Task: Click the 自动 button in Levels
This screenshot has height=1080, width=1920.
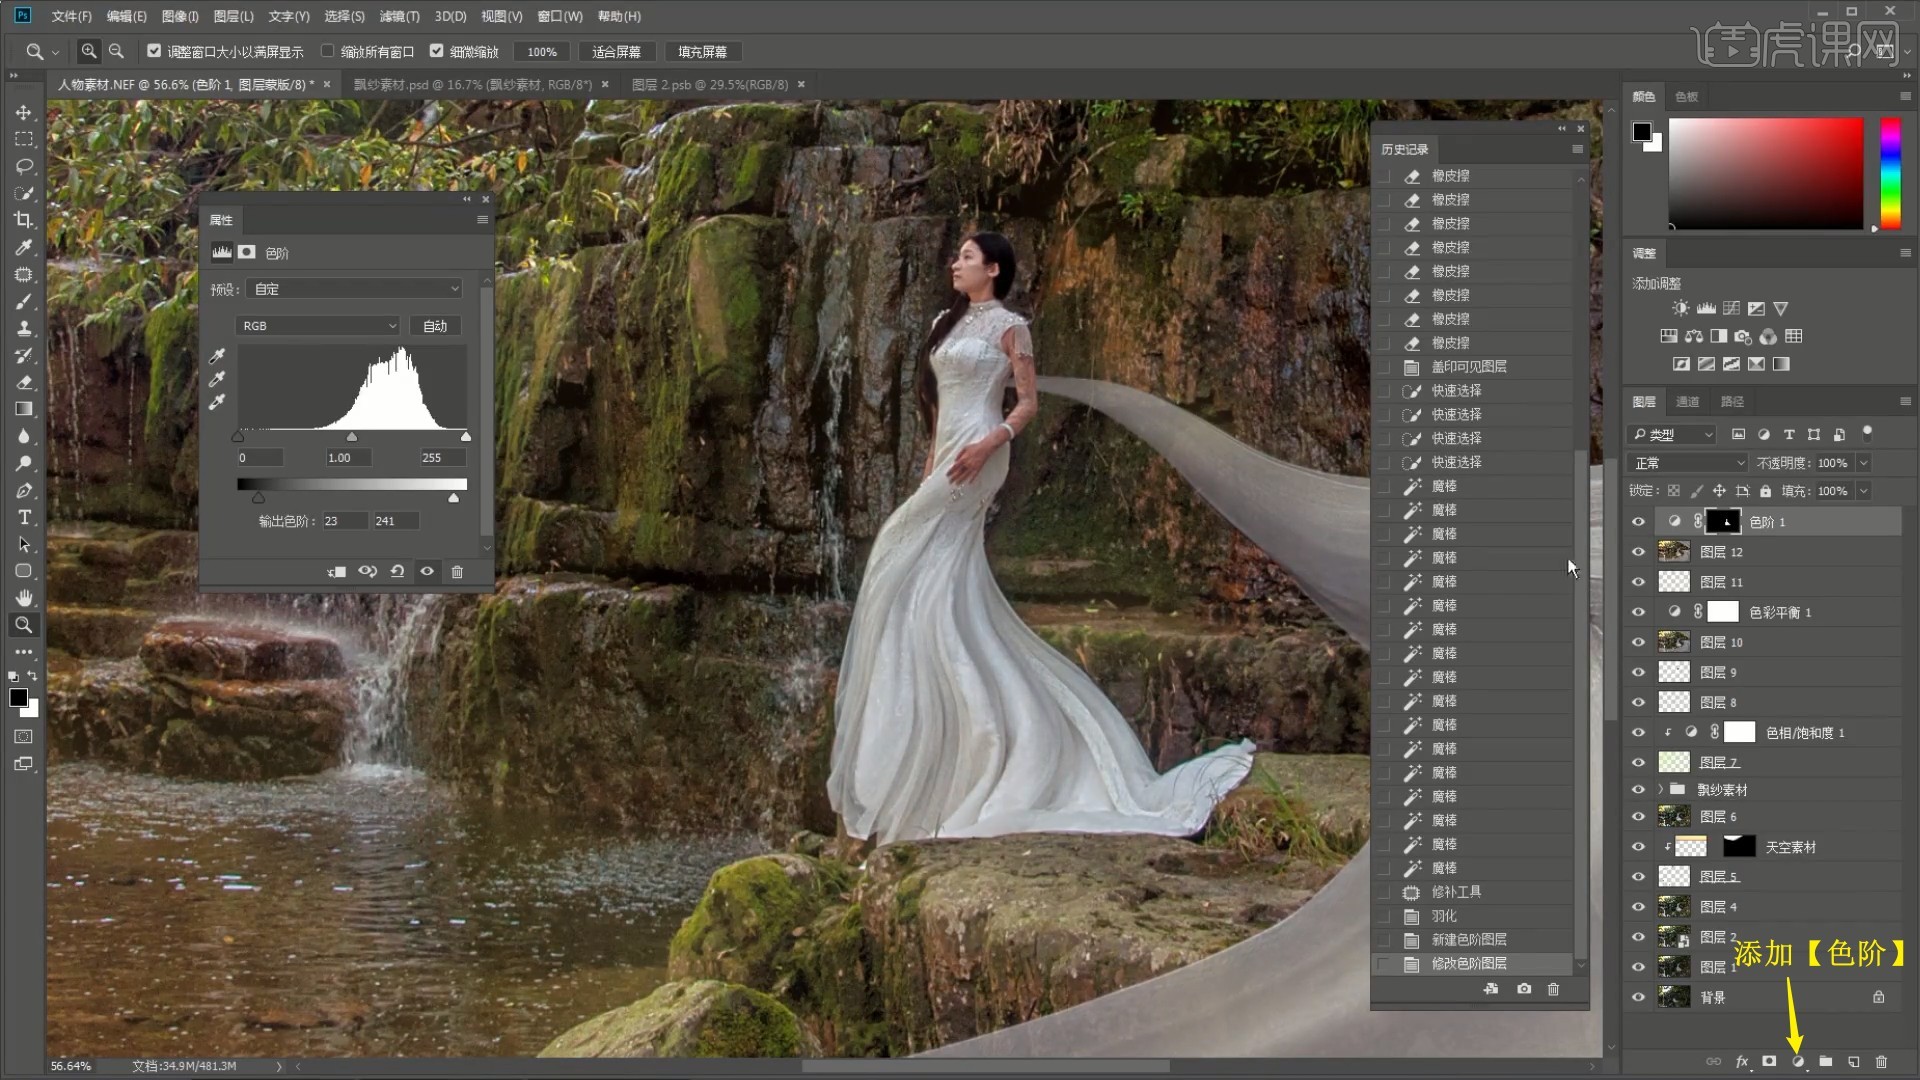Action: tap(435, 326)
